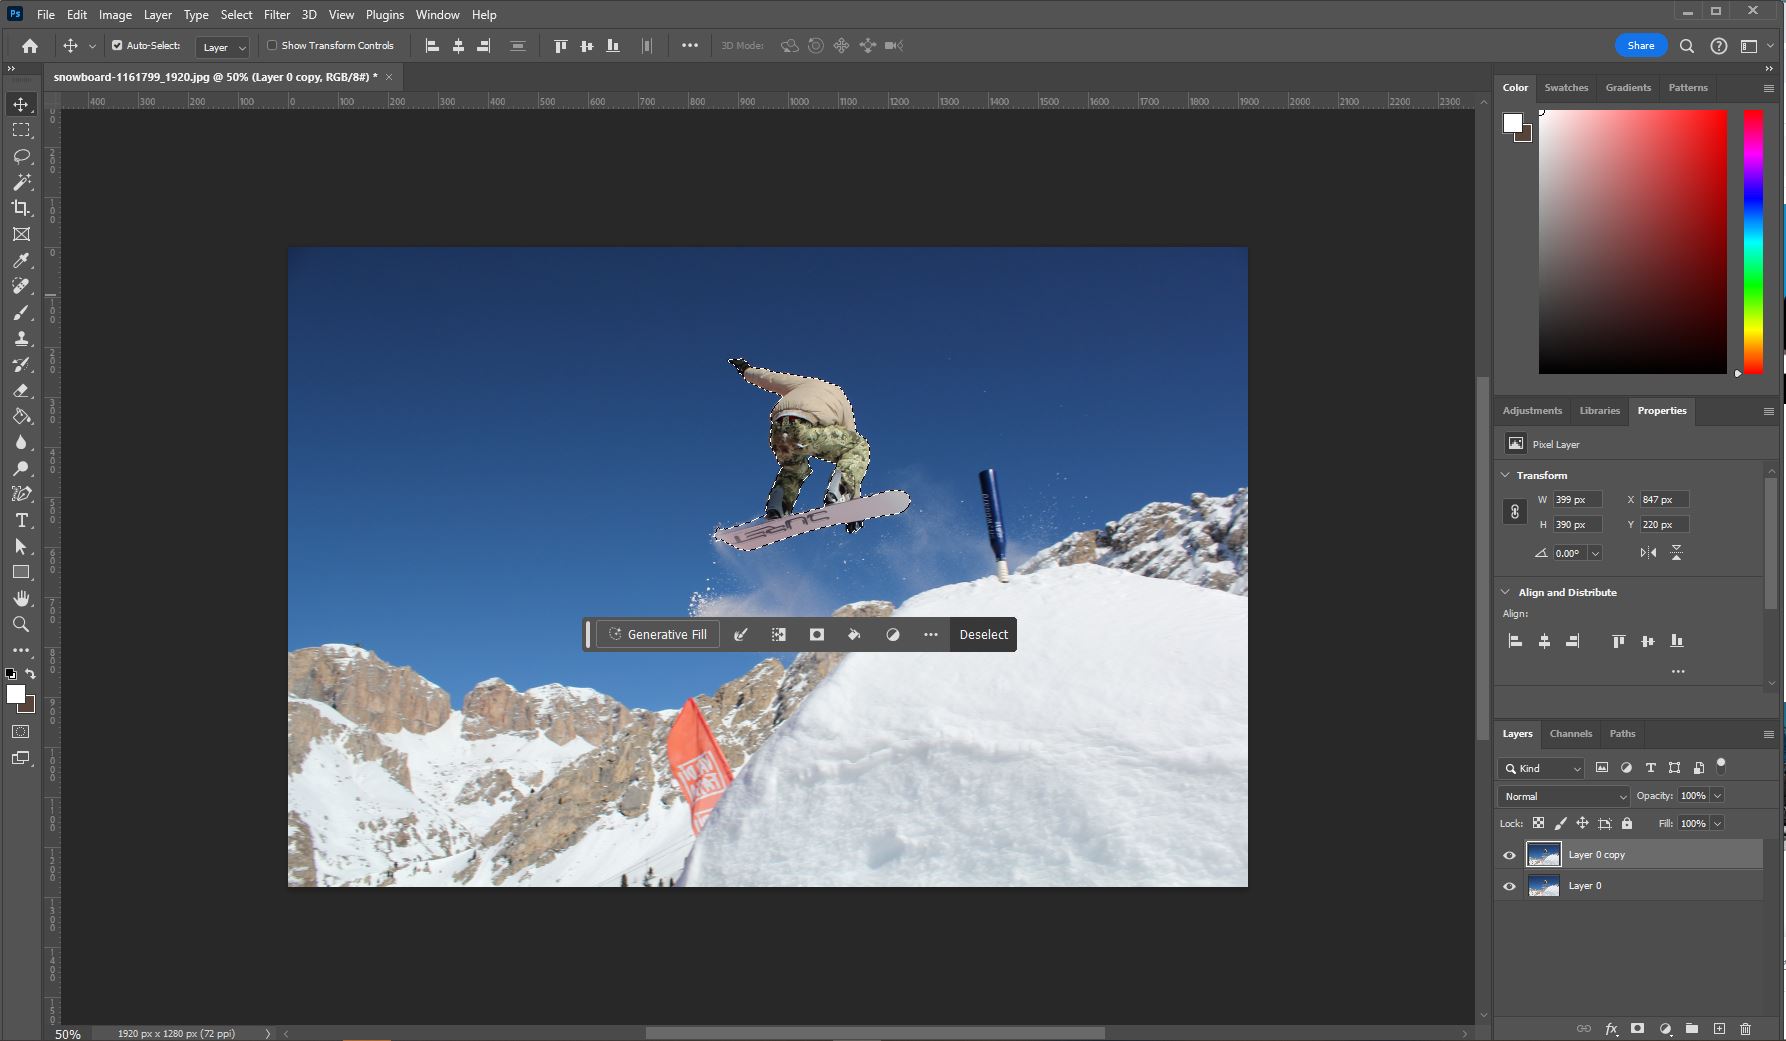Open the Fill value dropdown arrow
The height and width of the screenshot is (1041, 1786).
coord(1718,823)
